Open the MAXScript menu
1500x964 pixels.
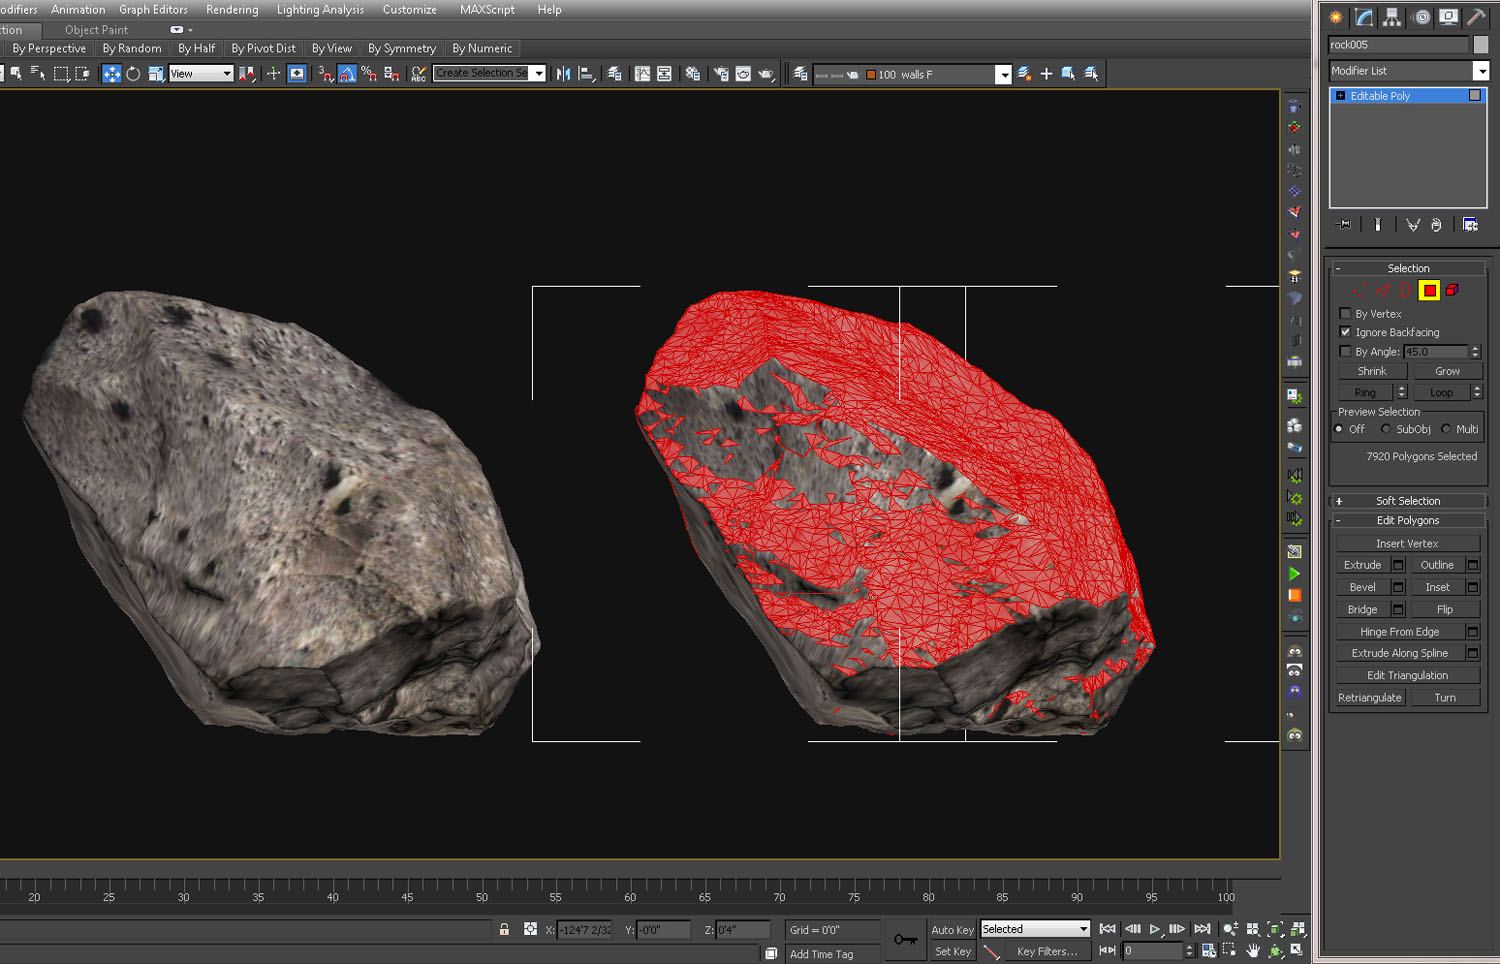point(487,10)
